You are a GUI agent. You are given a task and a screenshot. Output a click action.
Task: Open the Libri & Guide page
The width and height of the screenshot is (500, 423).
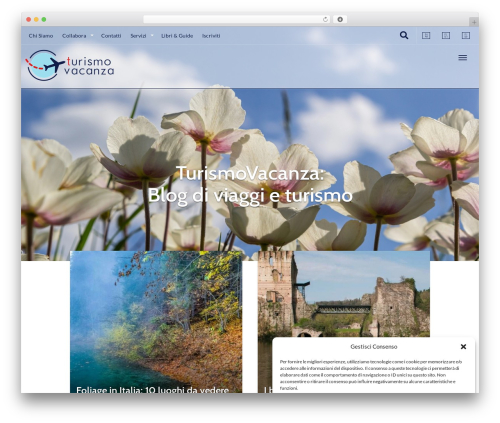177,36
